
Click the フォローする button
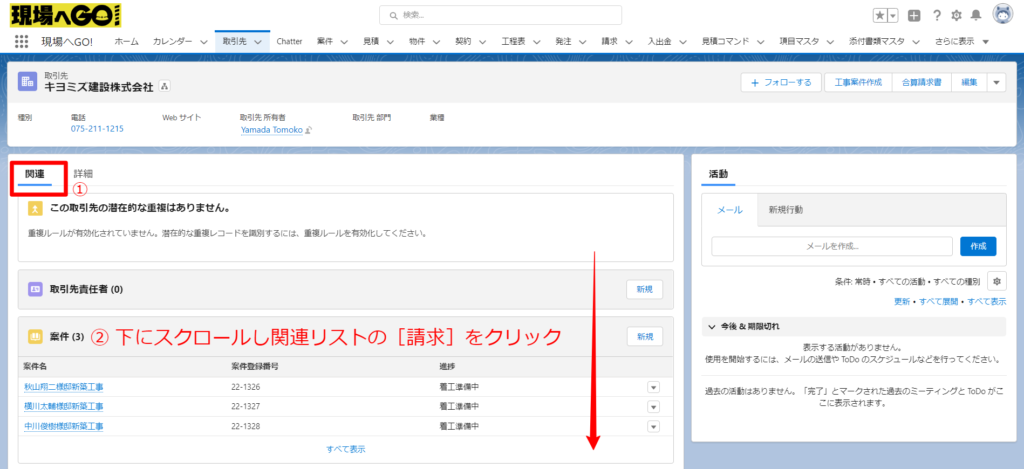click(x=781, y=82)
